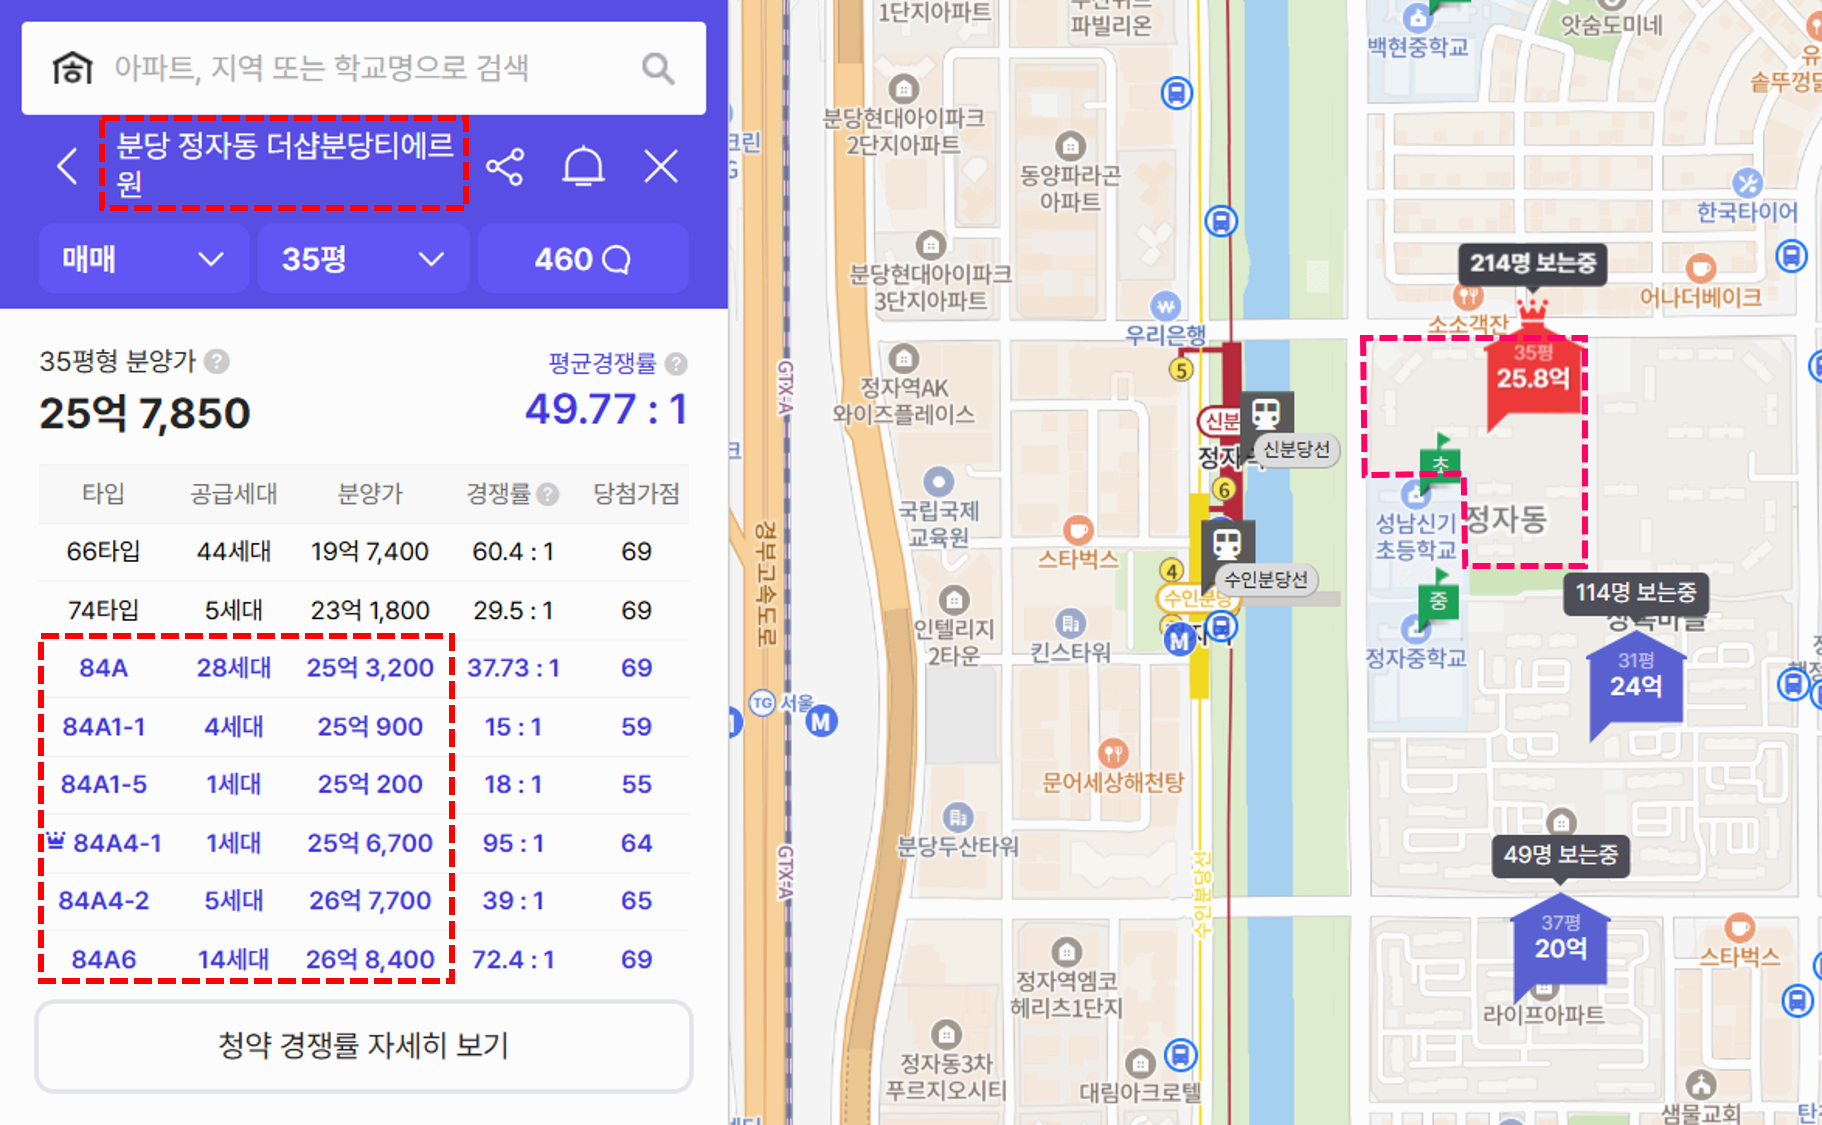The height and width of the screenshot is (1125, 1822).
Task: Click the crown icon above the 25.8억 marker
Action: tap(1532, 310)
